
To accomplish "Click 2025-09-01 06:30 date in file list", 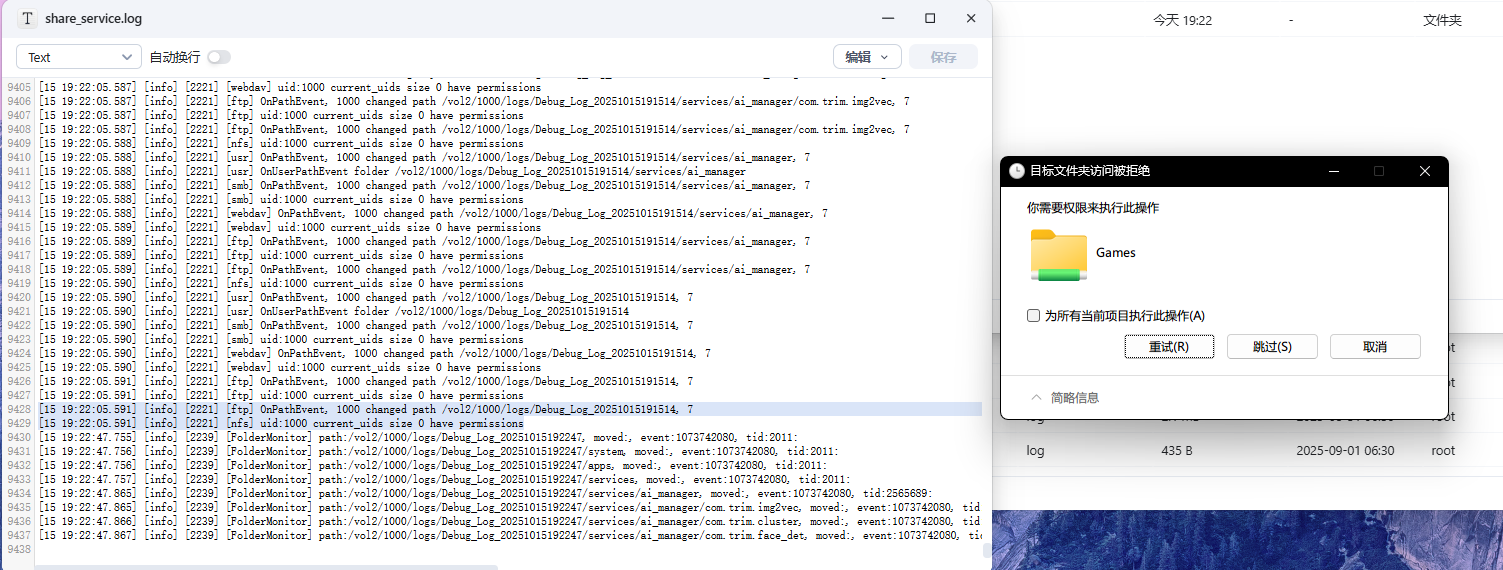I will [1345, 451].
